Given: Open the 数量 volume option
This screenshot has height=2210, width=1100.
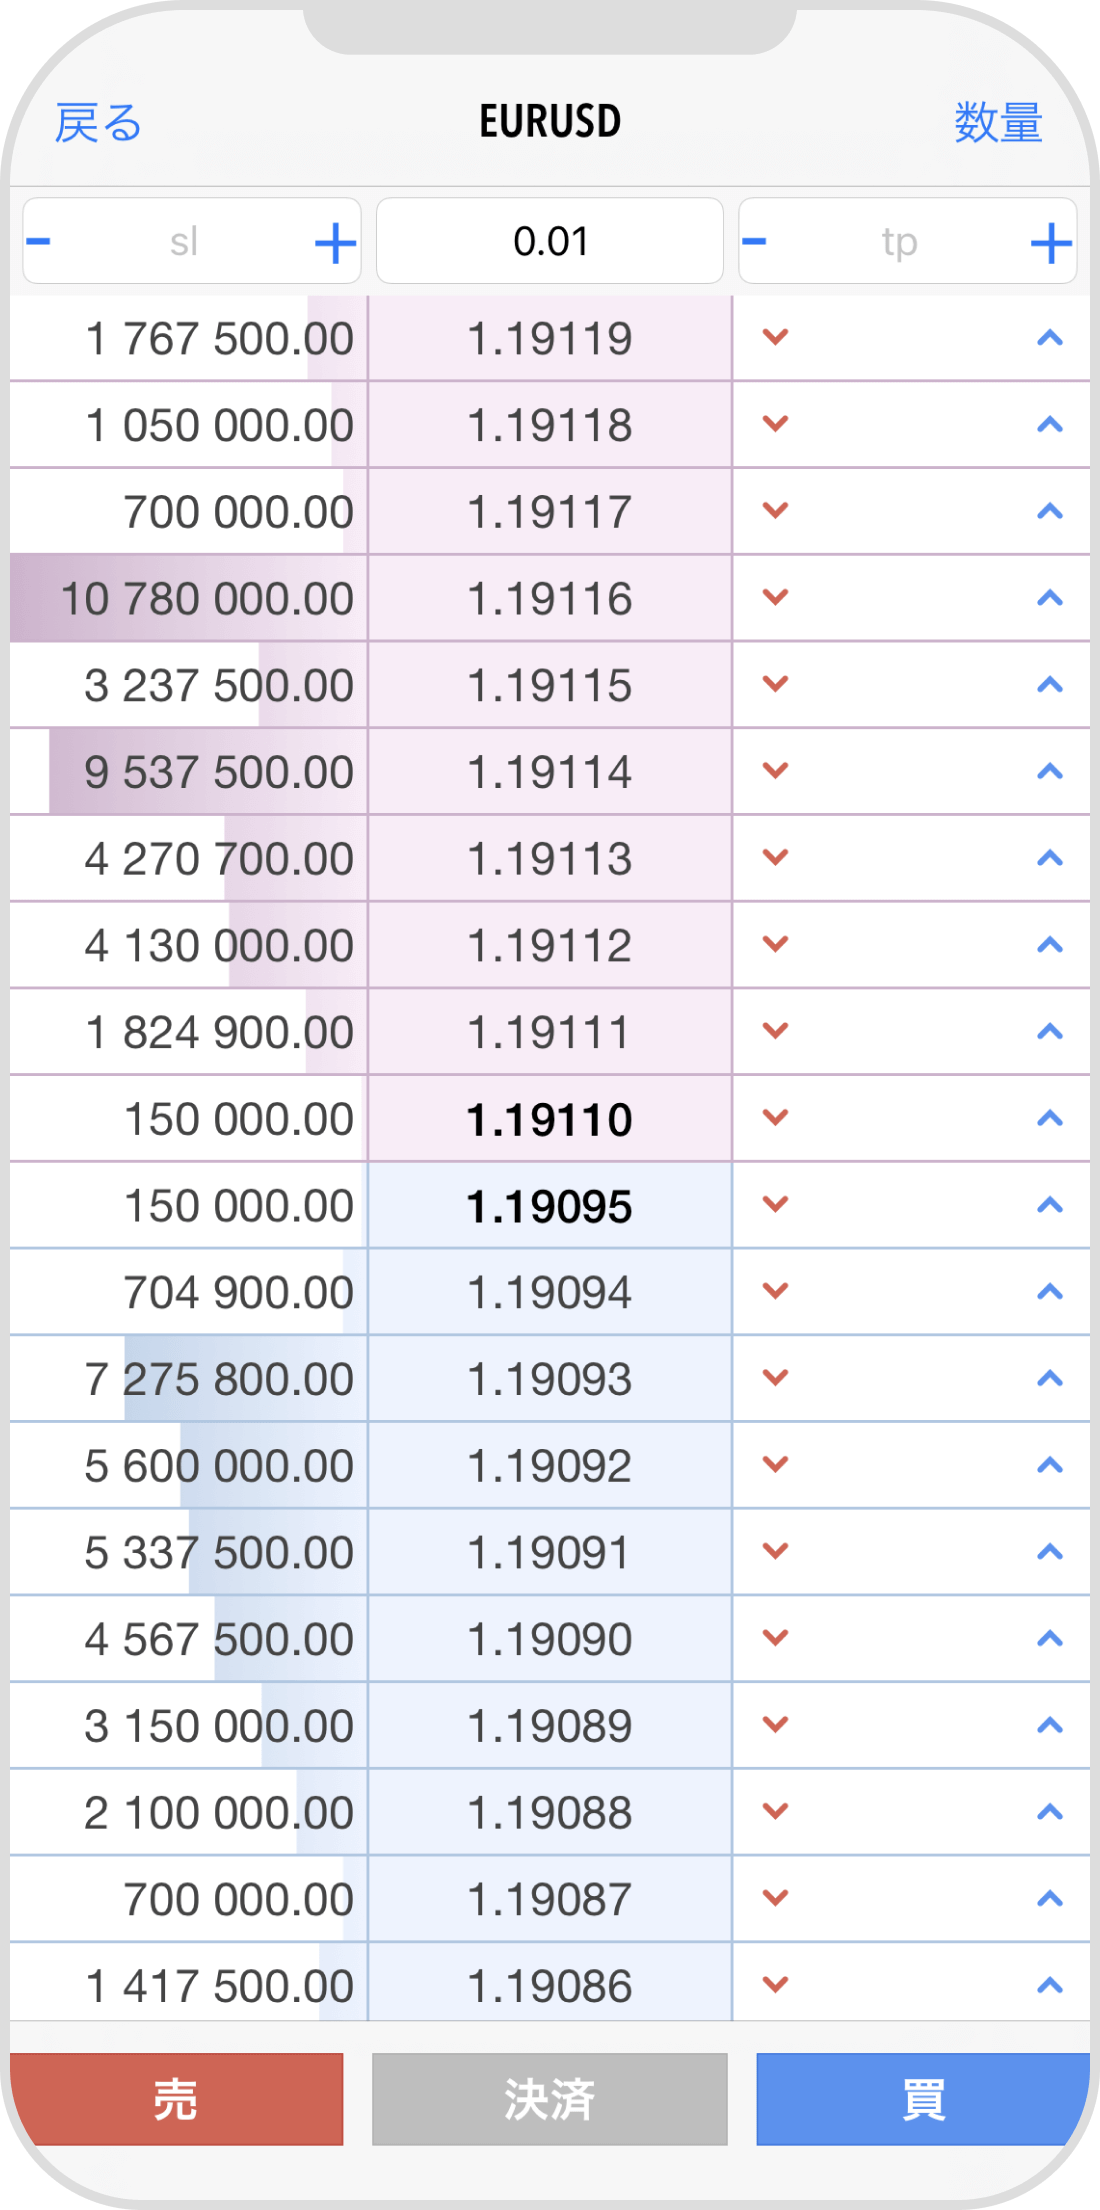Looking at the screenshot, I should (x=998, y=123).
